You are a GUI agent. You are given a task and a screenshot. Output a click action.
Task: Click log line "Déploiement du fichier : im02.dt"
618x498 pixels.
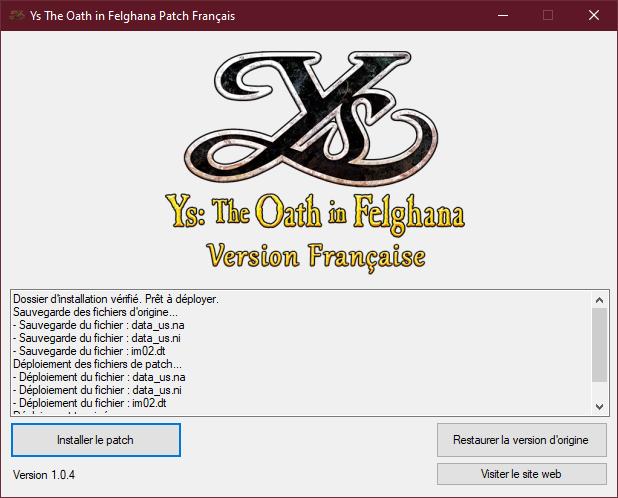(93, 403)
